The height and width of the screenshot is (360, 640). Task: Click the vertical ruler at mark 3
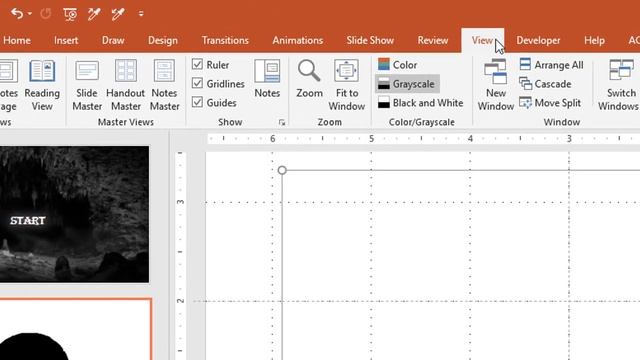180,202
